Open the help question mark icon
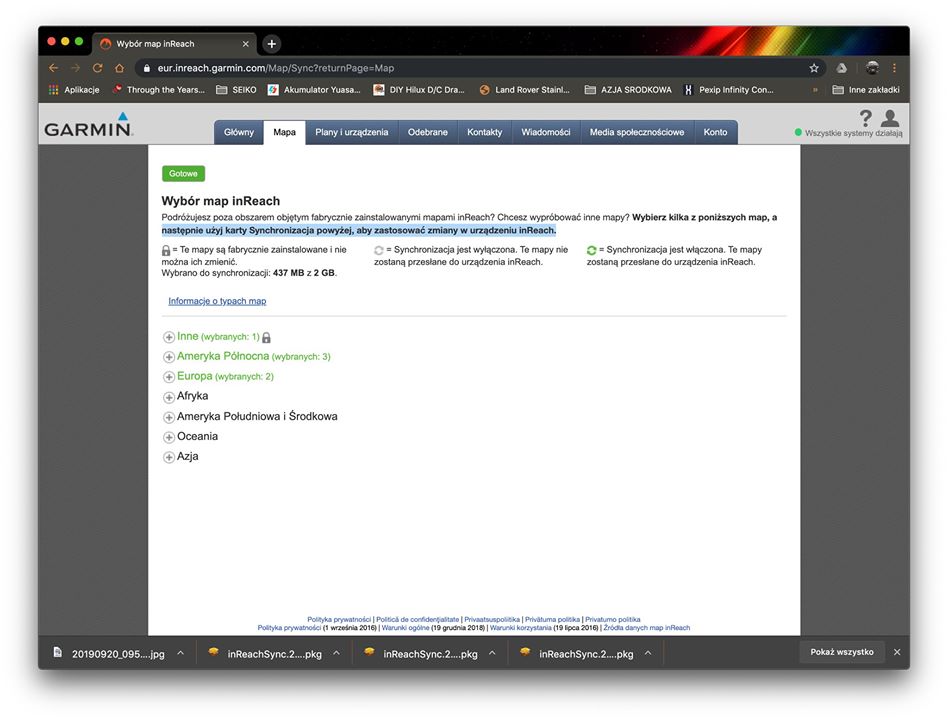Viewport: 948px width, 720px height. [x=866, y=117]
